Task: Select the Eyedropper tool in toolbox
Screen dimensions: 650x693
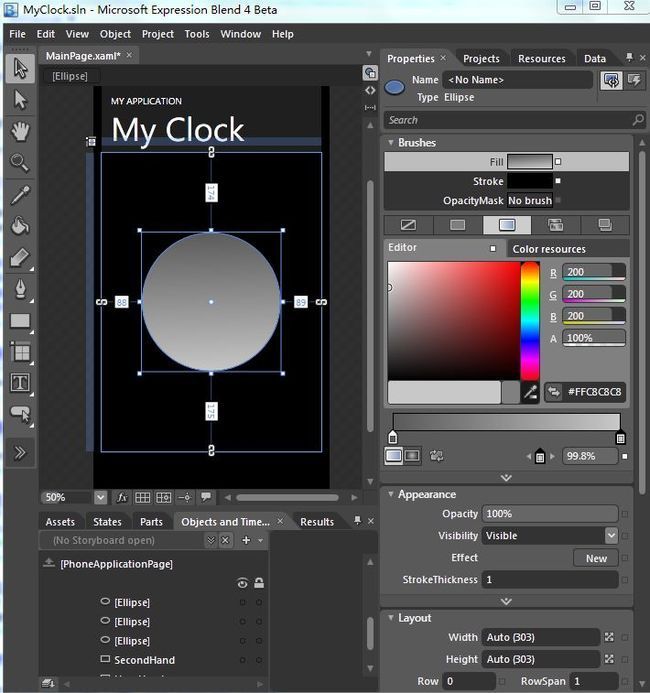Action: tap(20, 195)
